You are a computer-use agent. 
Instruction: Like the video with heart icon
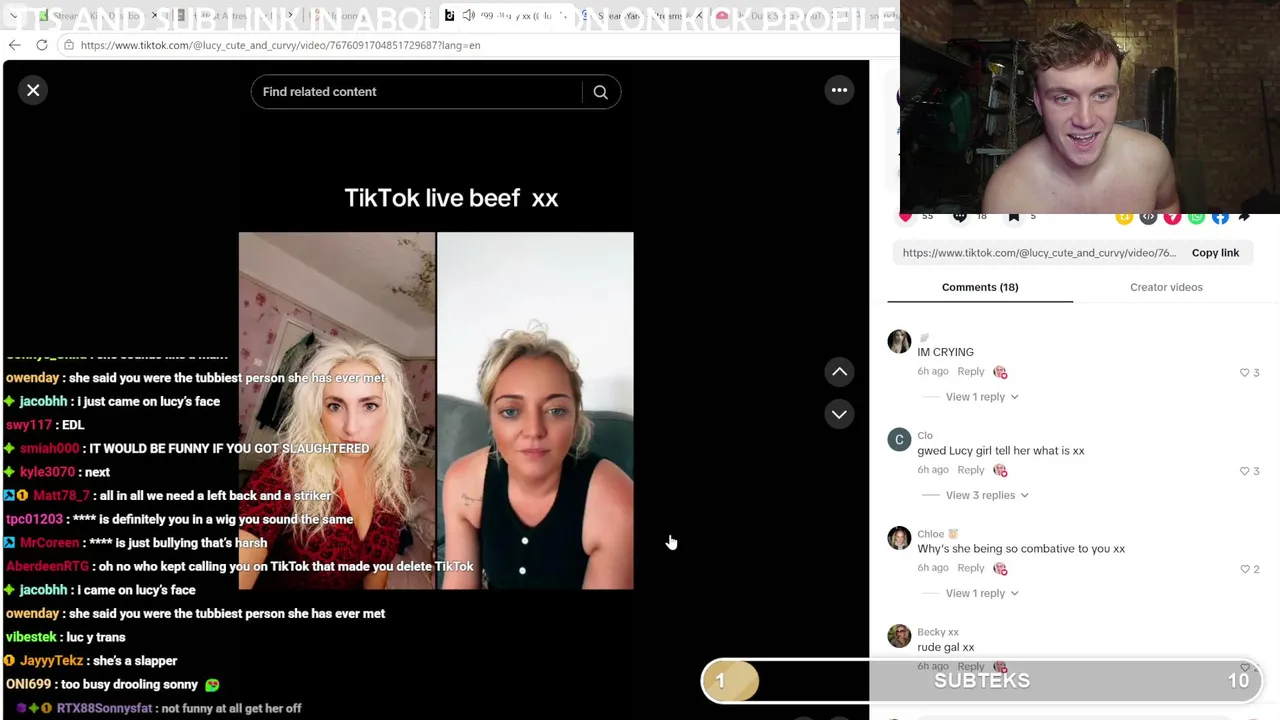[x=906, y=216]
